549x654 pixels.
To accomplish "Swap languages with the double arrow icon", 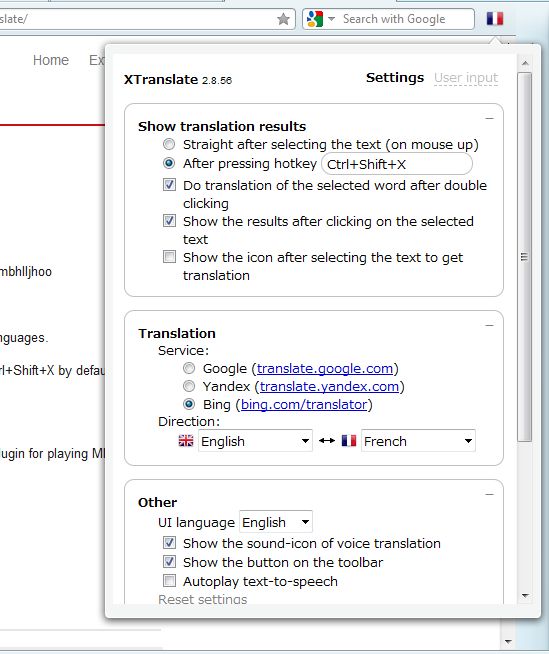I will pyautogui.click(x=327, y=440).
